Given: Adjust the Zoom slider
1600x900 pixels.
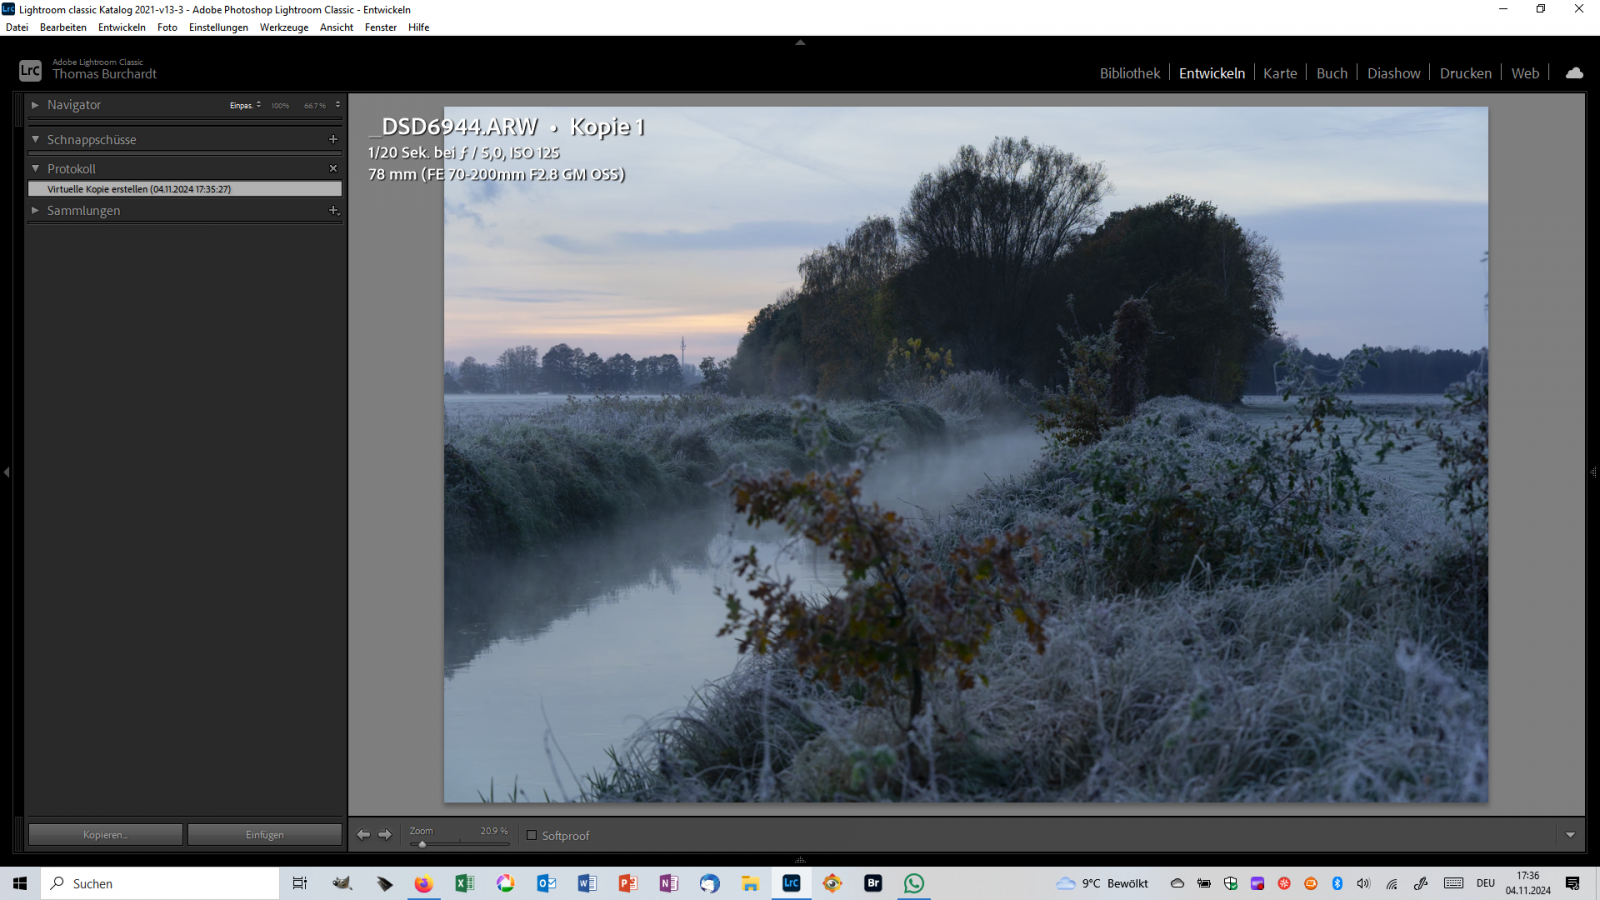Looking at the screenshot, I should [x=423, y=844].
